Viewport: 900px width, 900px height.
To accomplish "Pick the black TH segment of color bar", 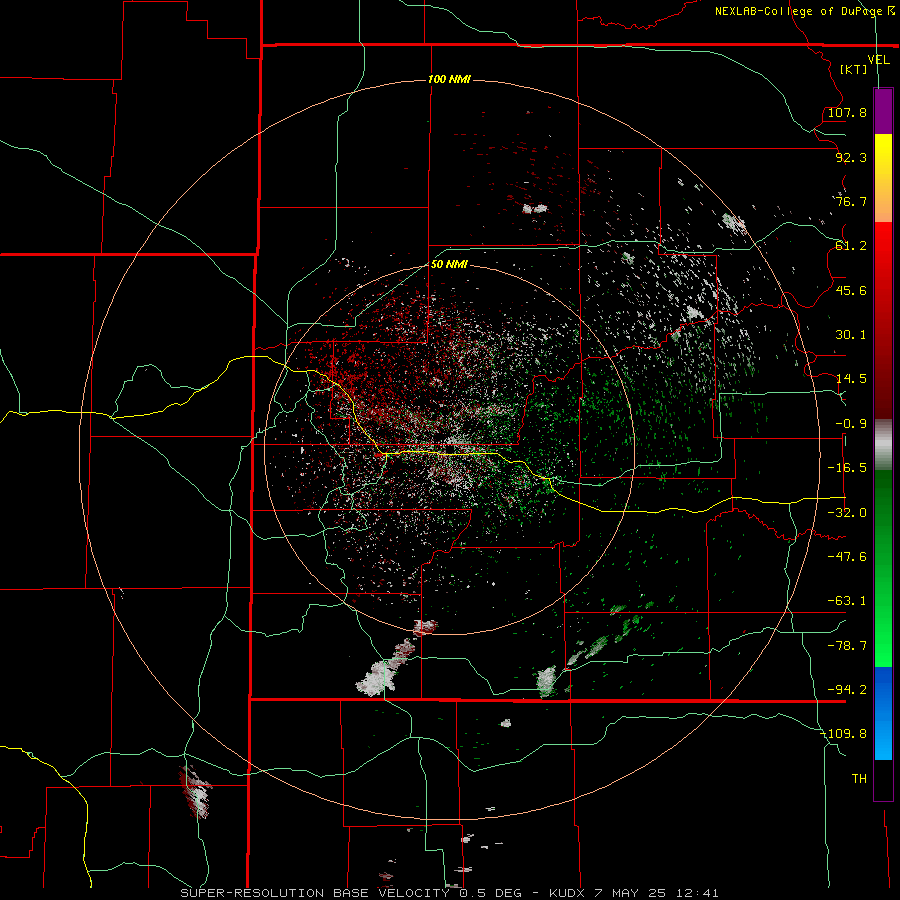I will click(x=883, y=780).
